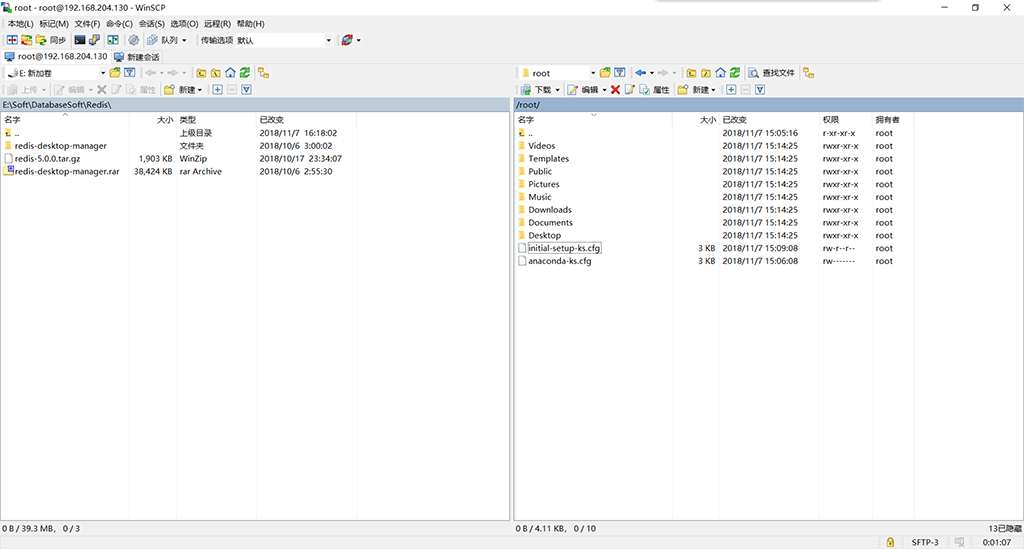Screen dimensions: 1024x549
Task: Click 同步 synchronize toolbar button
Action: coord(51,40)
